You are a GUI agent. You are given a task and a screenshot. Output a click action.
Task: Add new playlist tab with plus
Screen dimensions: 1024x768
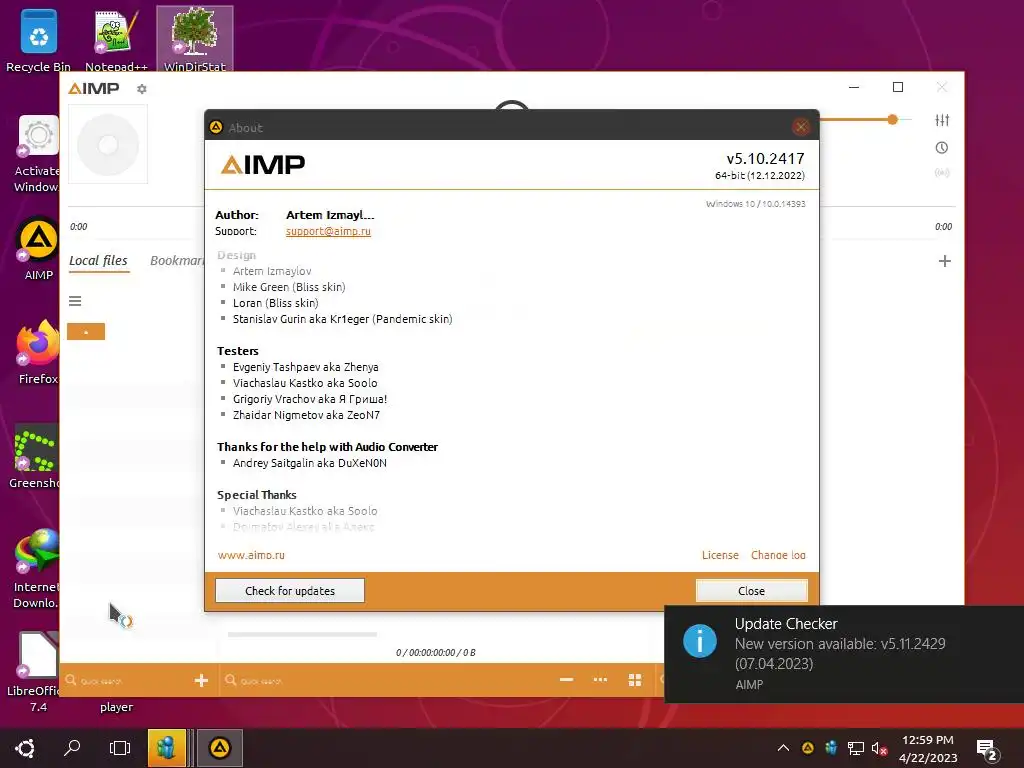coord(944,261)
